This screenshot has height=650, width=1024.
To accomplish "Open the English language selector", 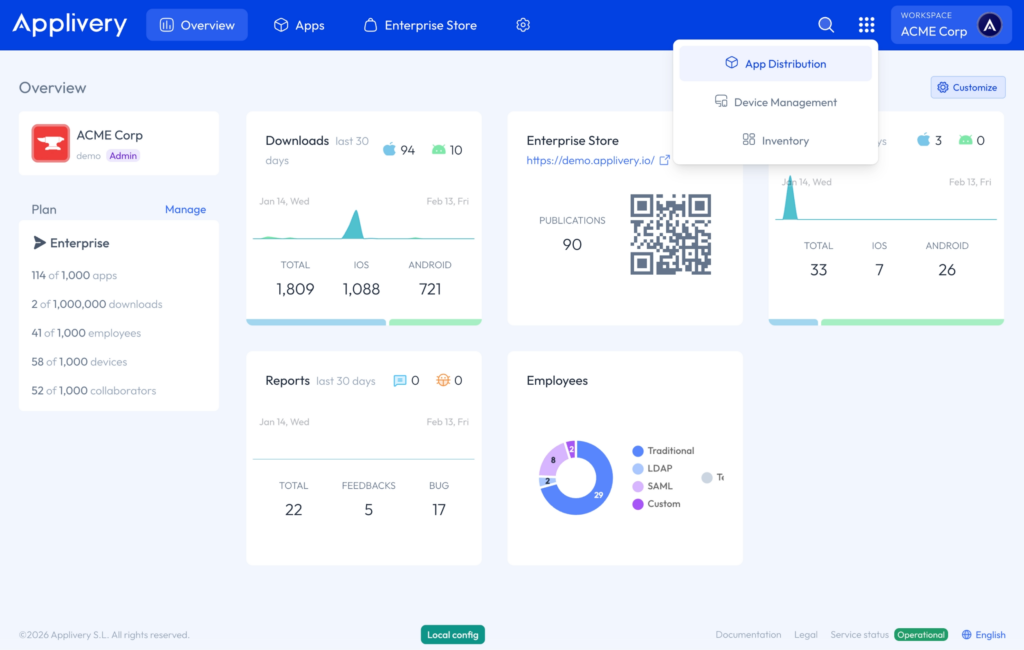I will click(983, 634).
